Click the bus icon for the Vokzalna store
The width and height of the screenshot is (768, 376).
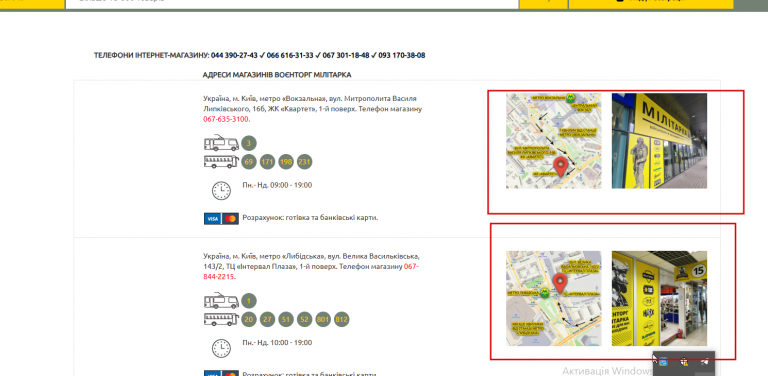pos(221,162)
